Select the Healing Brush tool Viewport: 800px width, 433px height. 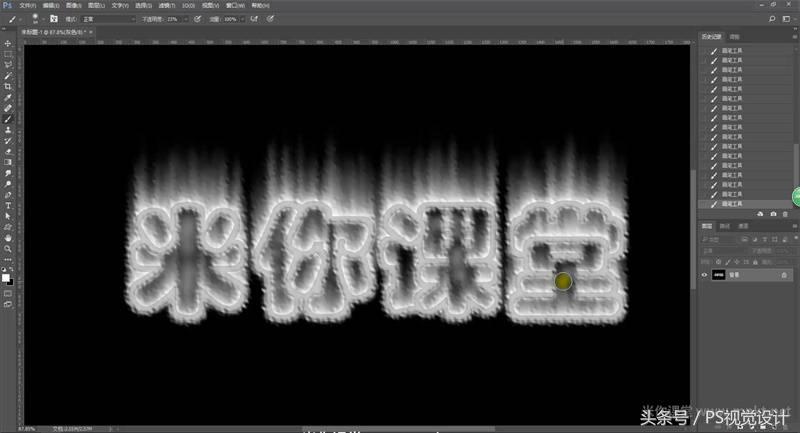pyautogui.click(x=8, y=108)
